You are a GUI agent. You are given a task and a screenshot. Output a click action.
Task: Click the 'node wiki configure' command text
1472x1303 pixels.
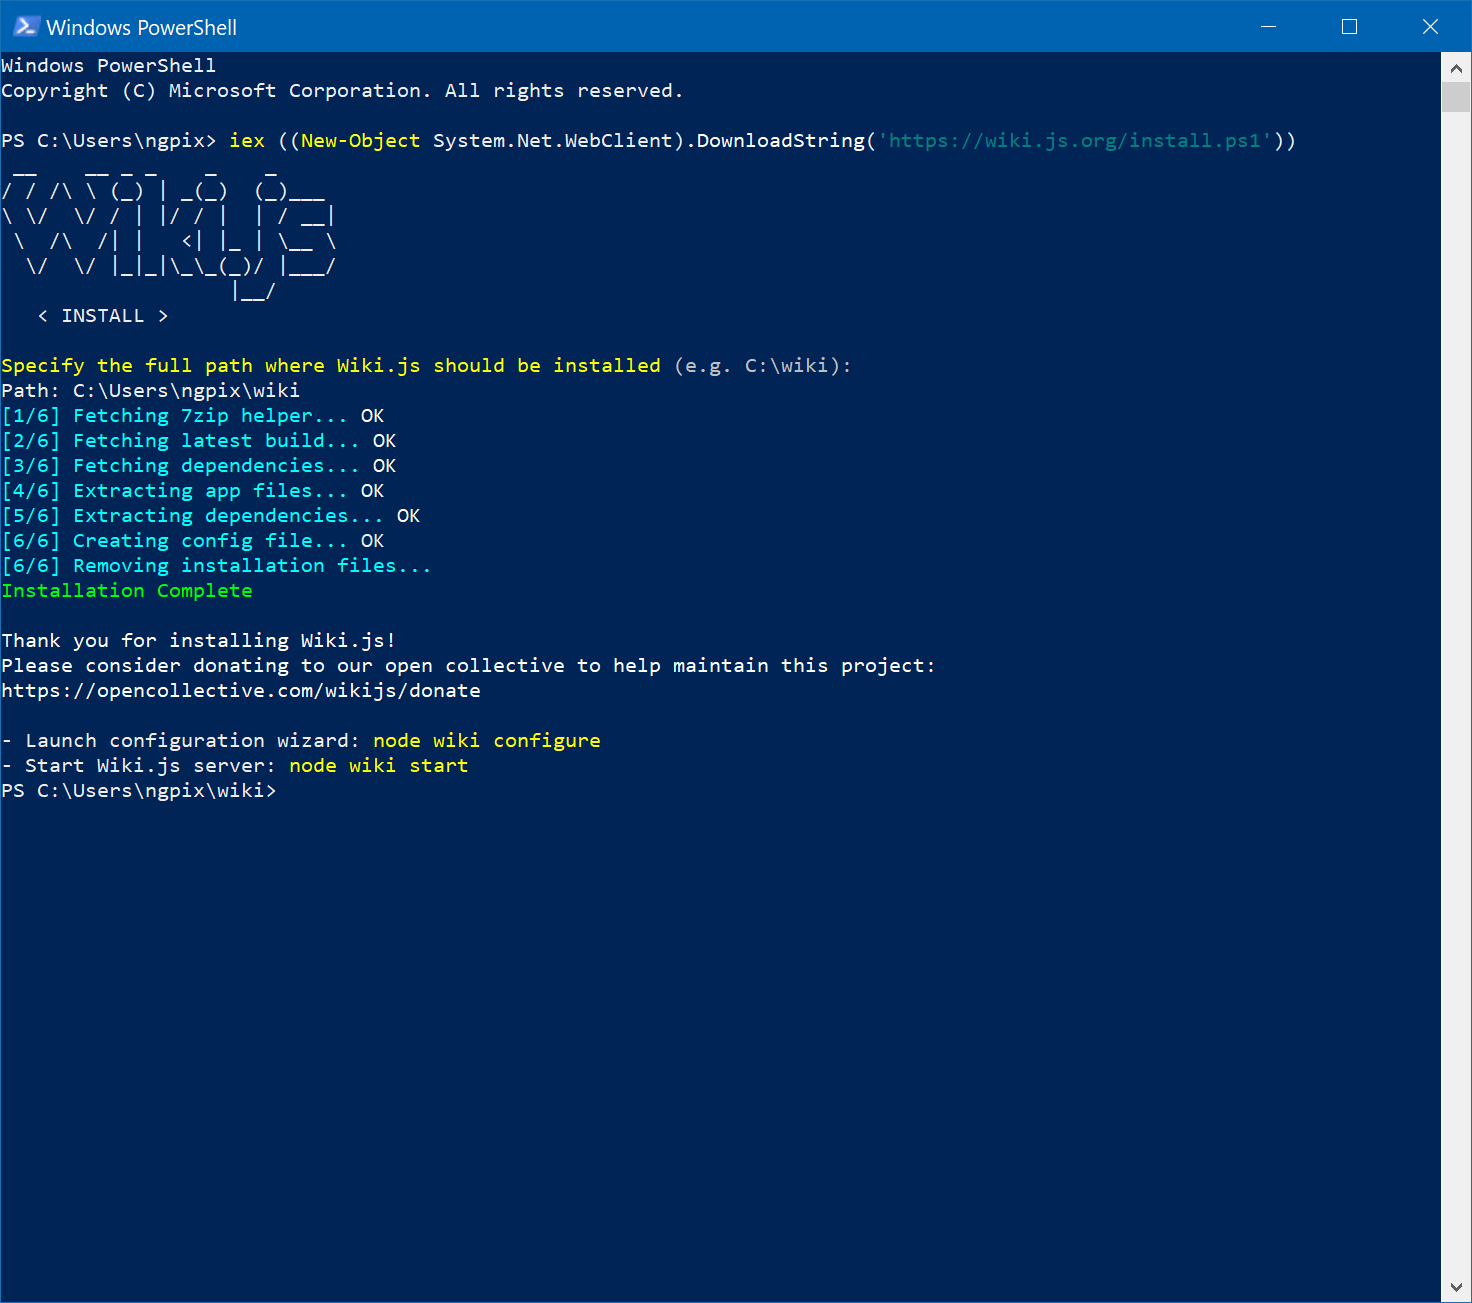pos(487,741)
